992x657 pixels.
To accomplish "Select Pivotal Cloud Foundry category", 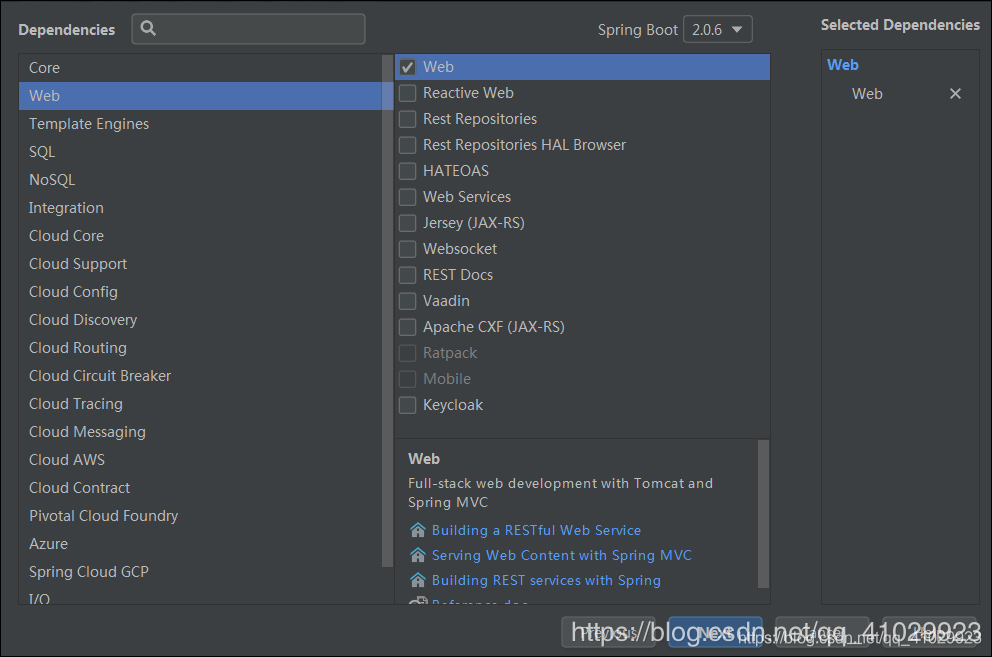I will [x=201, y=515].
